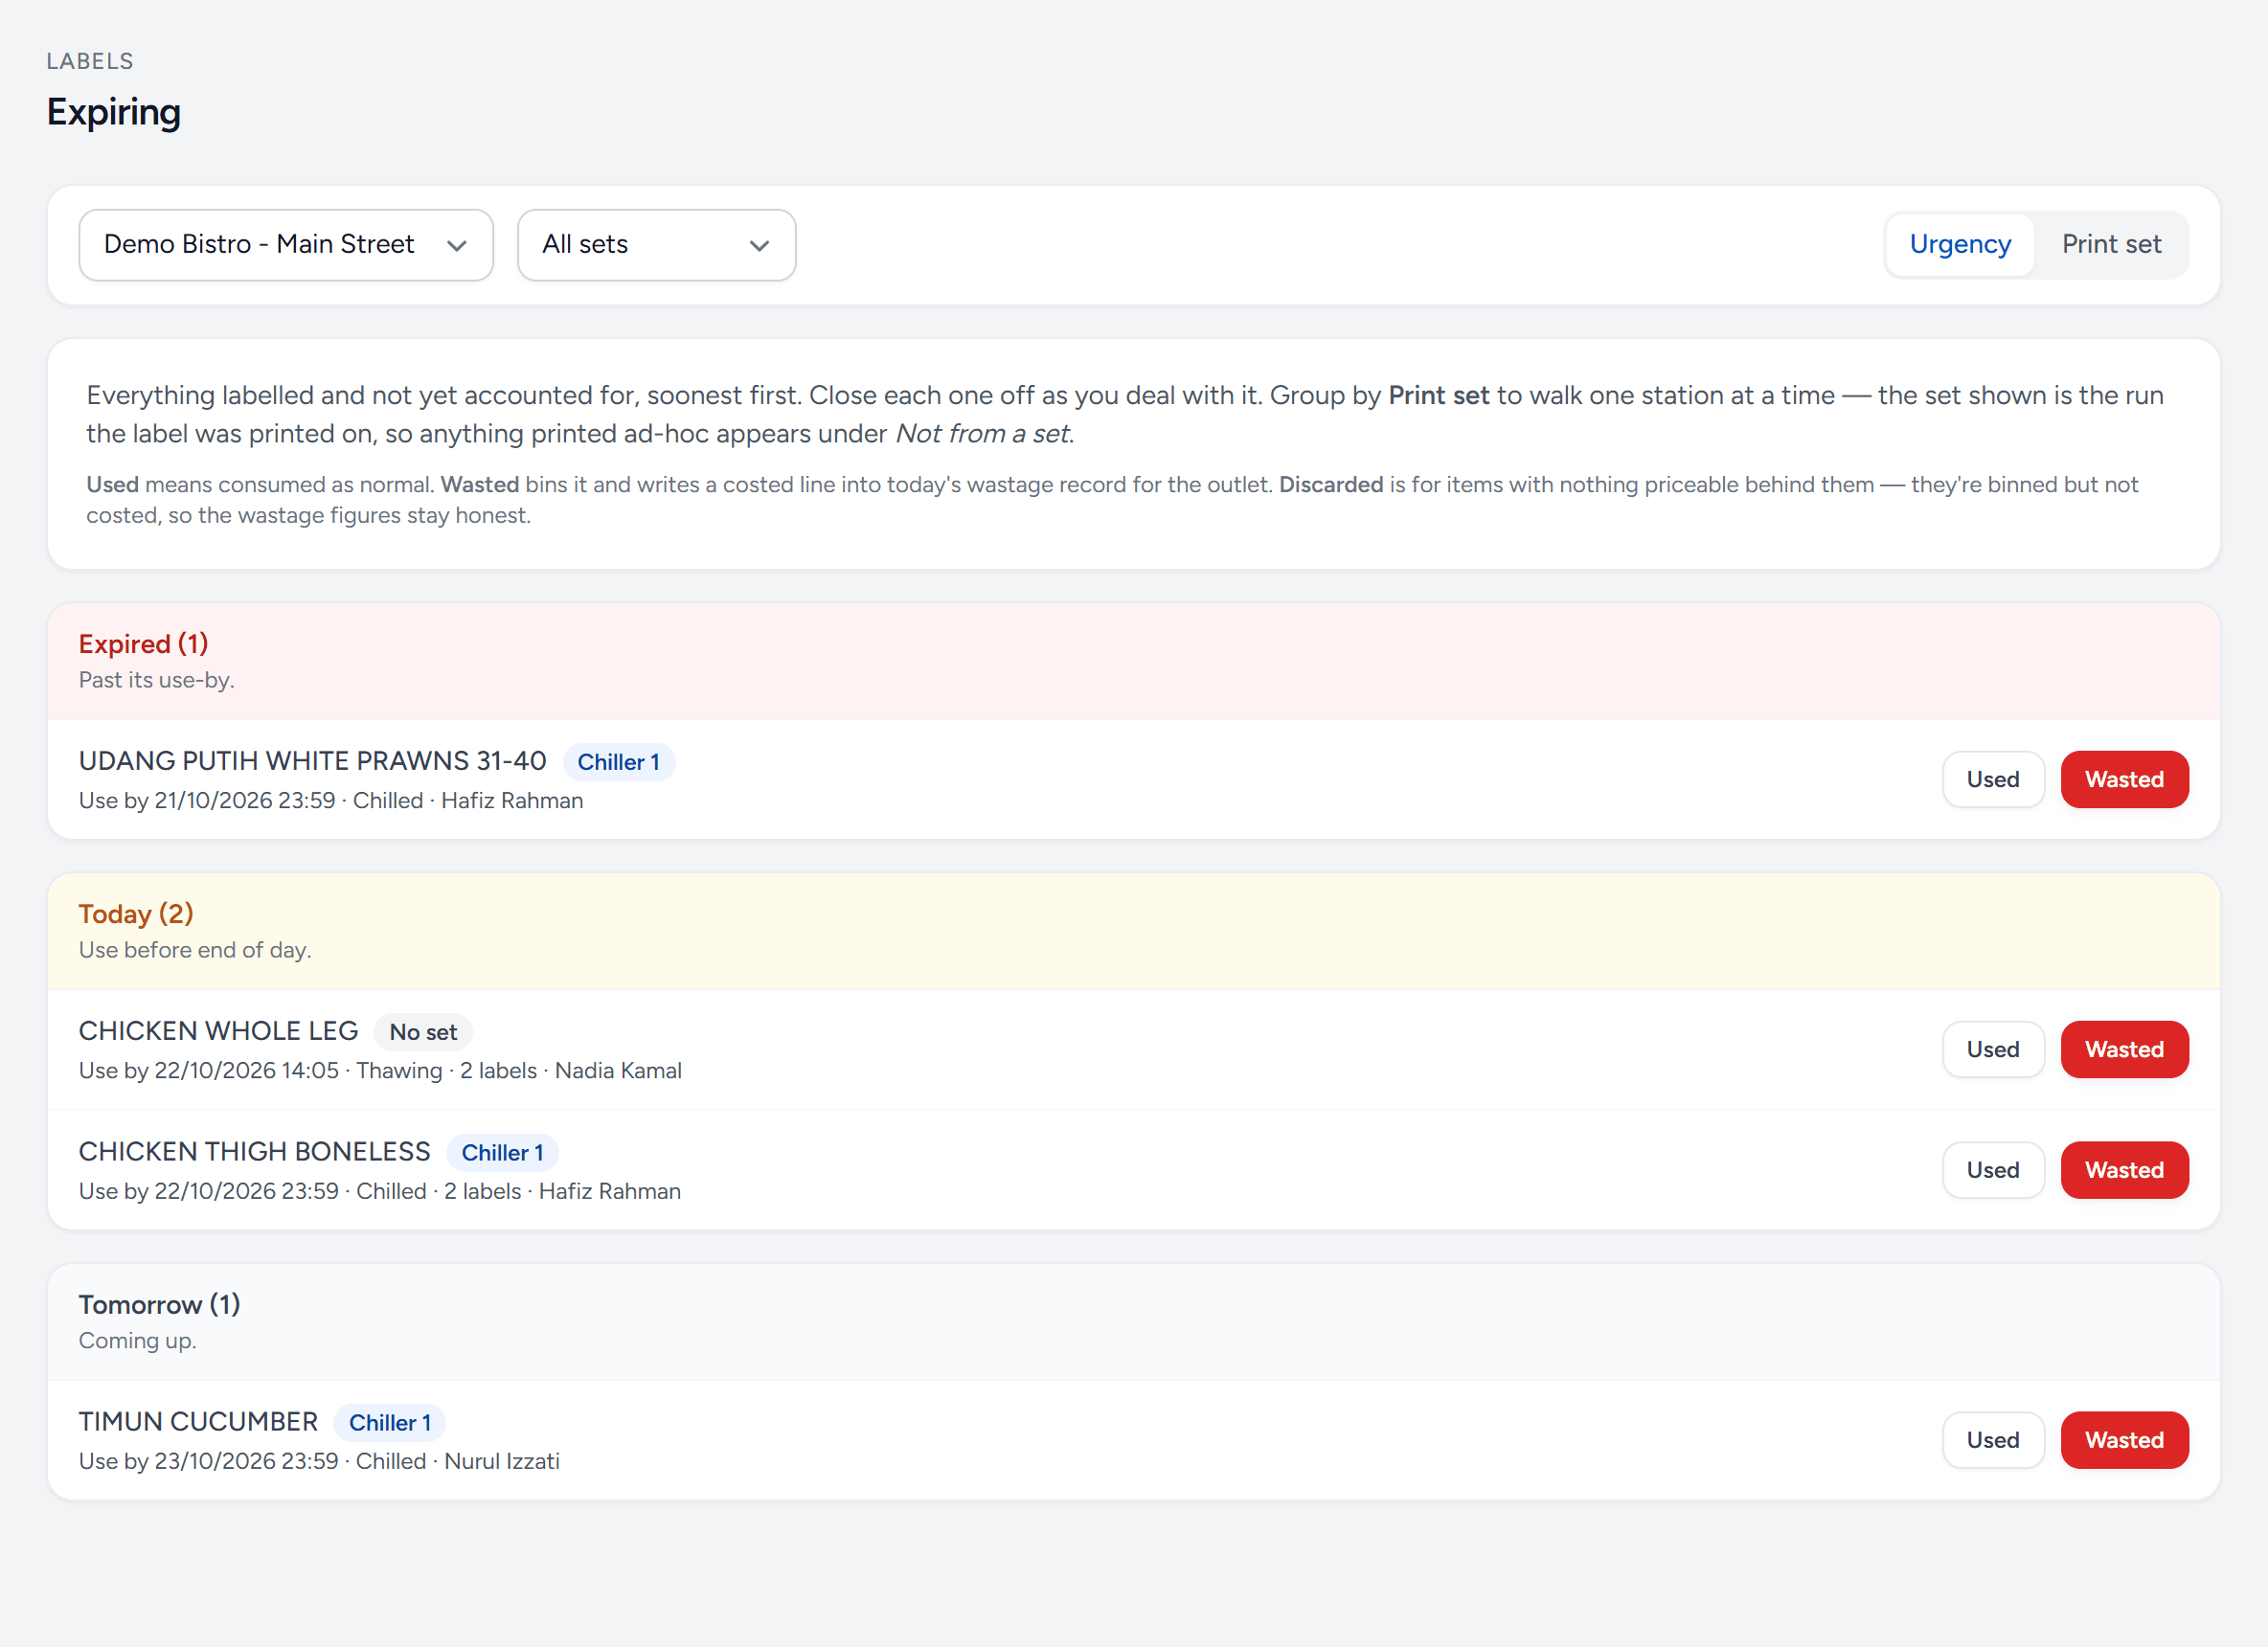Click the Chiller 1 badge on prawns row
This screenshot has height=1647, width=2268.
point(618,762)
